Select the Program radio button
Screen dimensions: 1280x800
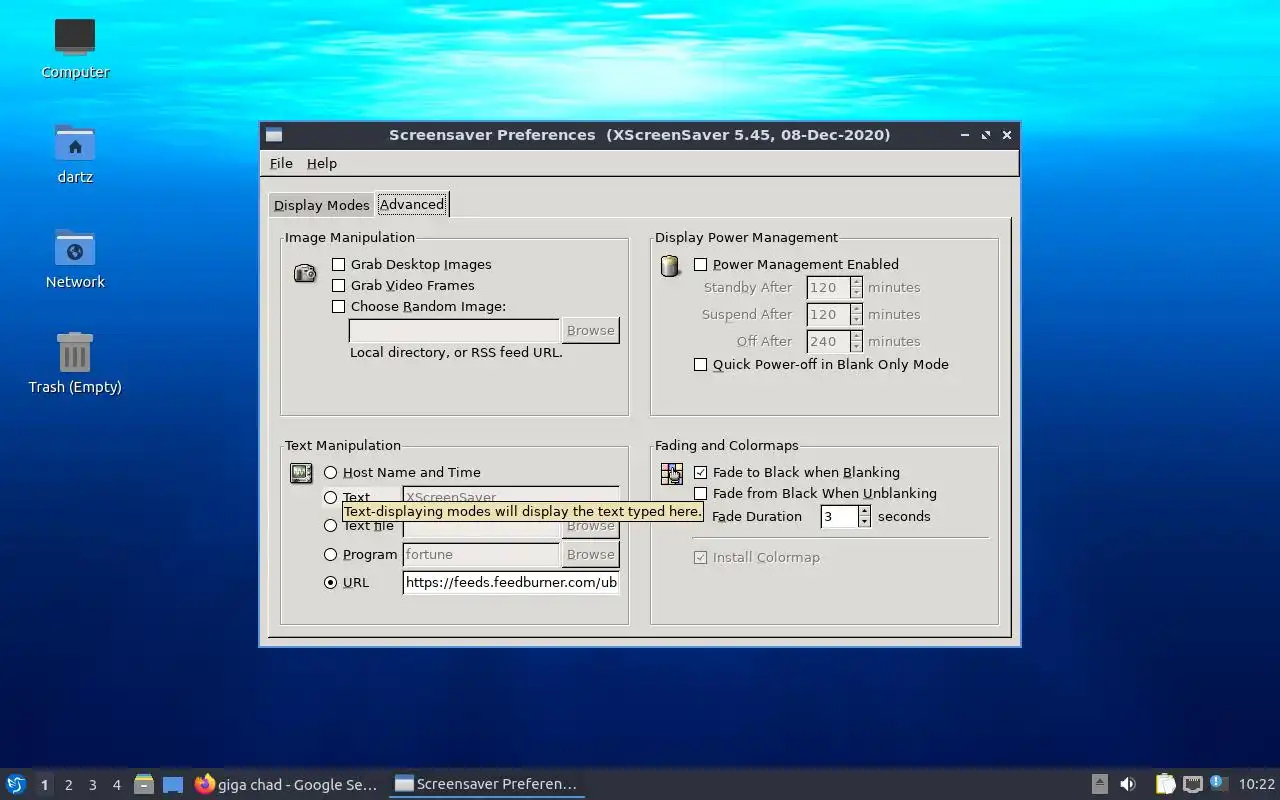pyautogui.click(x=330, y=555)
